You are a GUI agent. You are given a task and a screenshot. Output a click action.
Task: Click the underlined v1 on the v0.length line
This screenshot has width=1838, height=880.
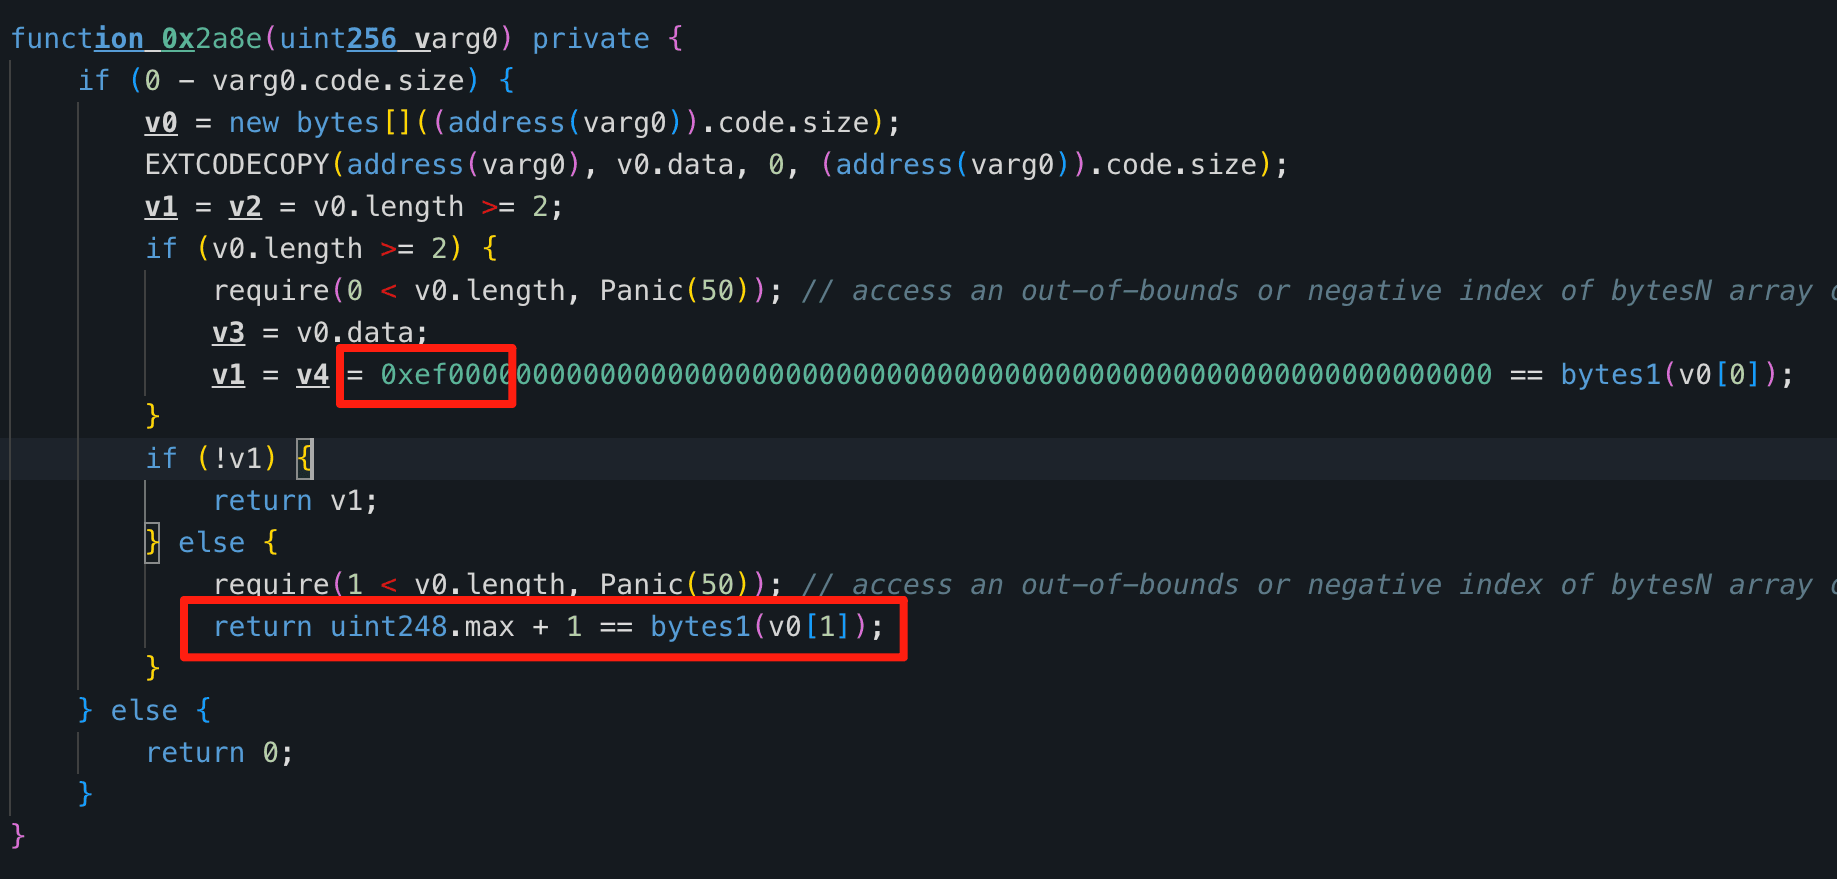(x=161, y=207)
